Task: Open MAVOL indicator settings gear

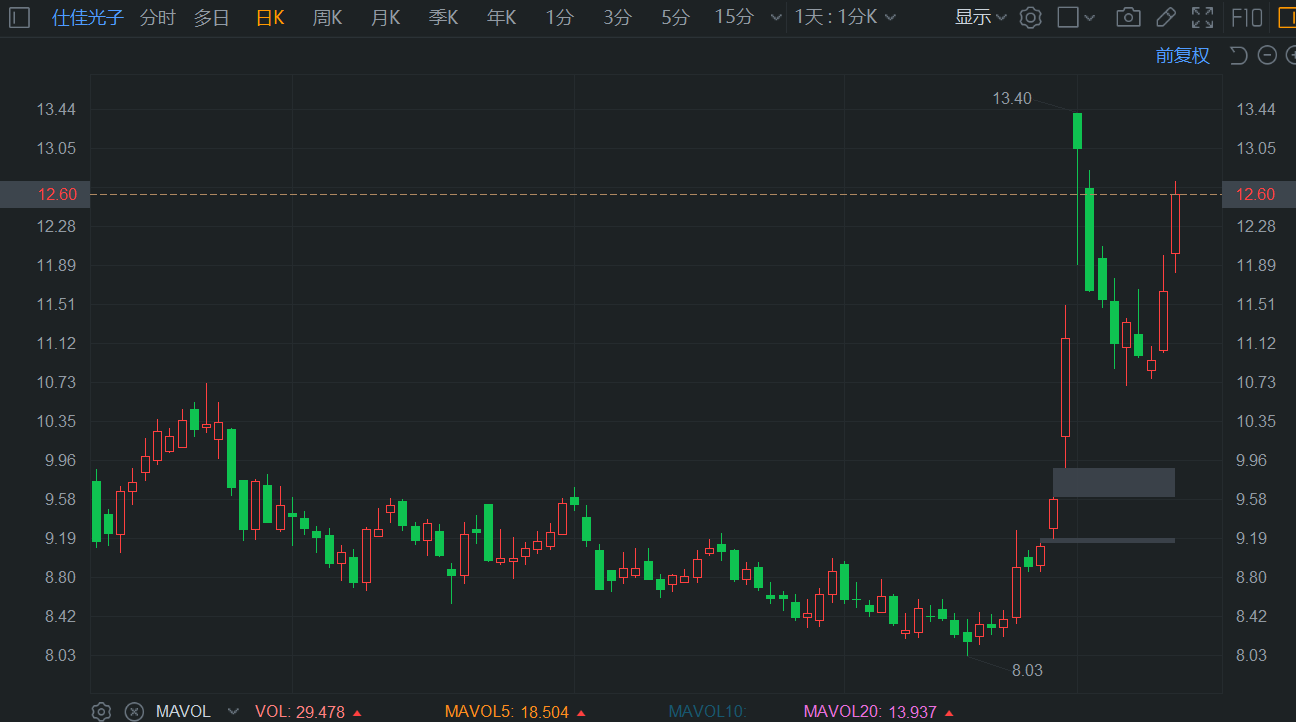Action: point(101,711)
